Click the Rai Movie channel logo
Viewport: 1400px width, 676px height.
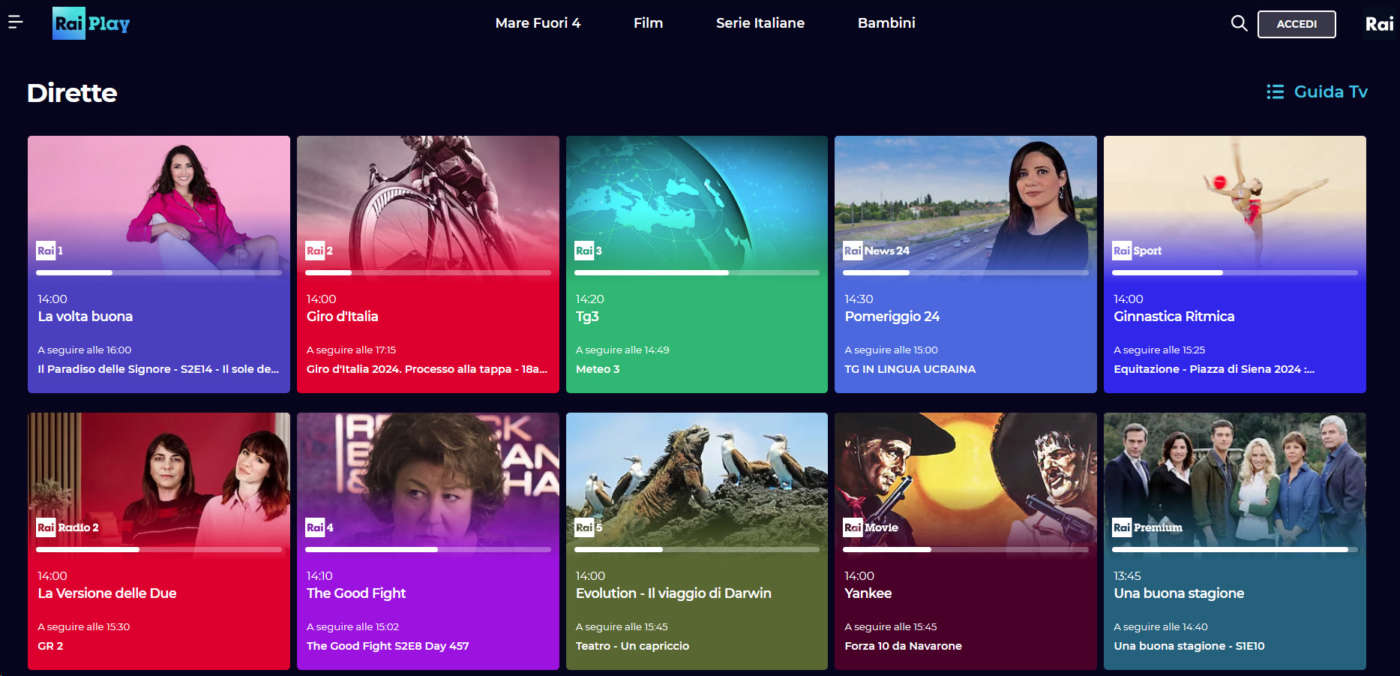coord(870,528)
